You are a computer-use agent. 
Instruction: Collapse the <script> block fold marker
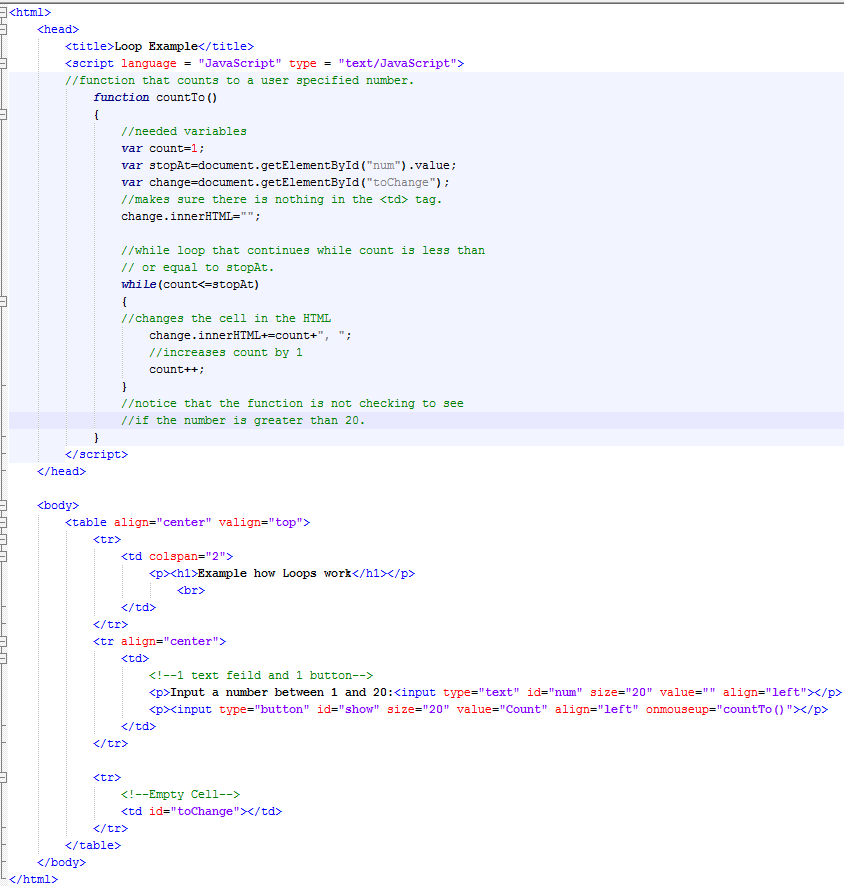point(3,63)
